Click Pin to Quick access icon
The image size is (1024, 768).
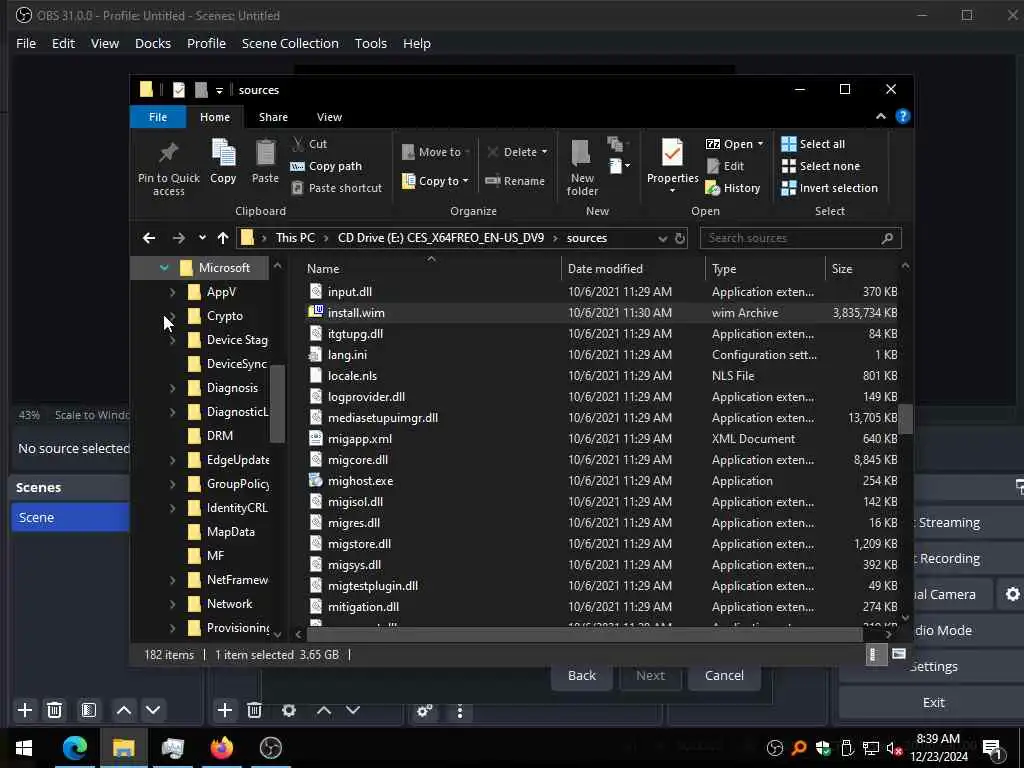click(168, 153)
